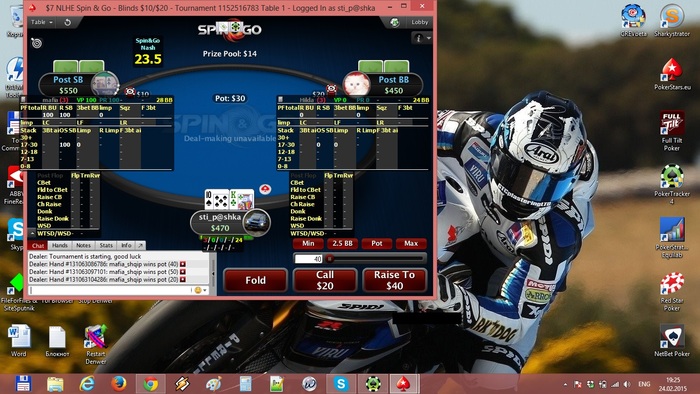
Task: Open the Restart Denwer desktop shortcut
Action: point(96,344)
